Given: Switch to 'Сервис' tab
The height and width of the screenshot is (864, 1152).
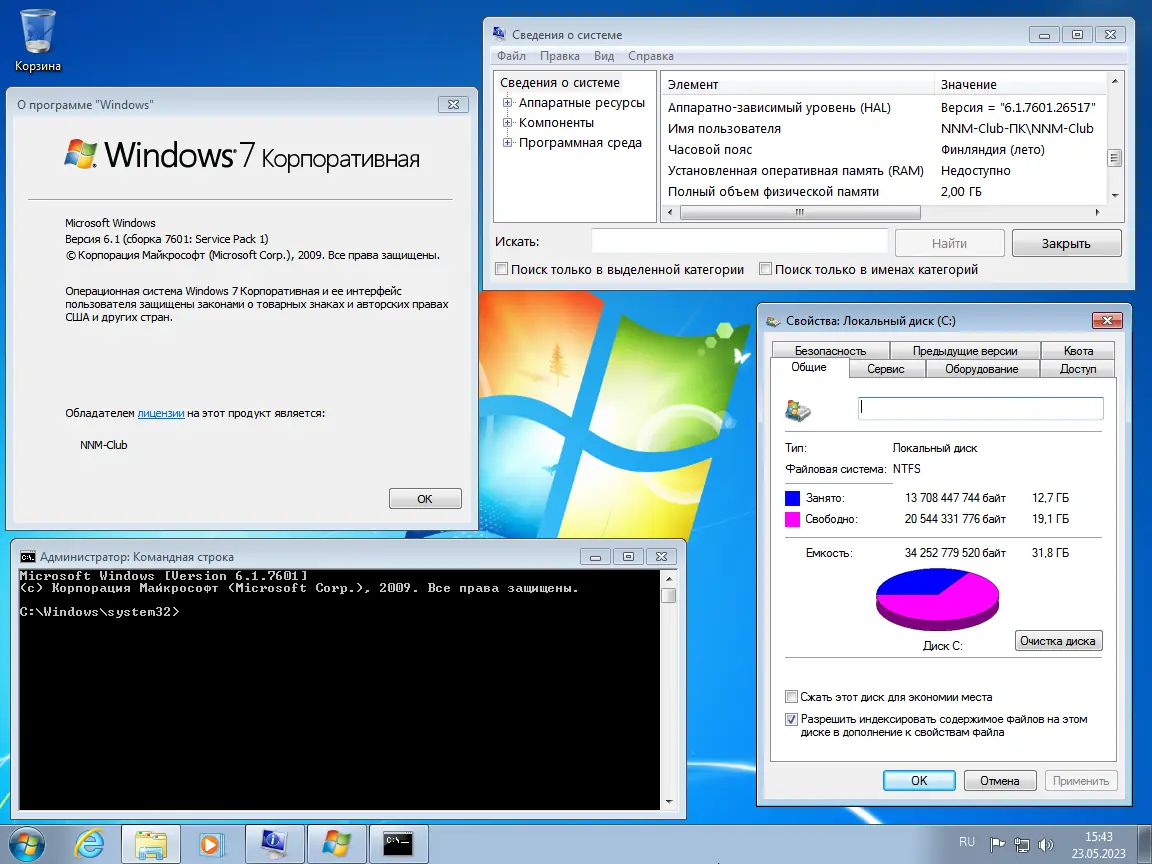Looking at the screenshot, I should tap(885, 369).
